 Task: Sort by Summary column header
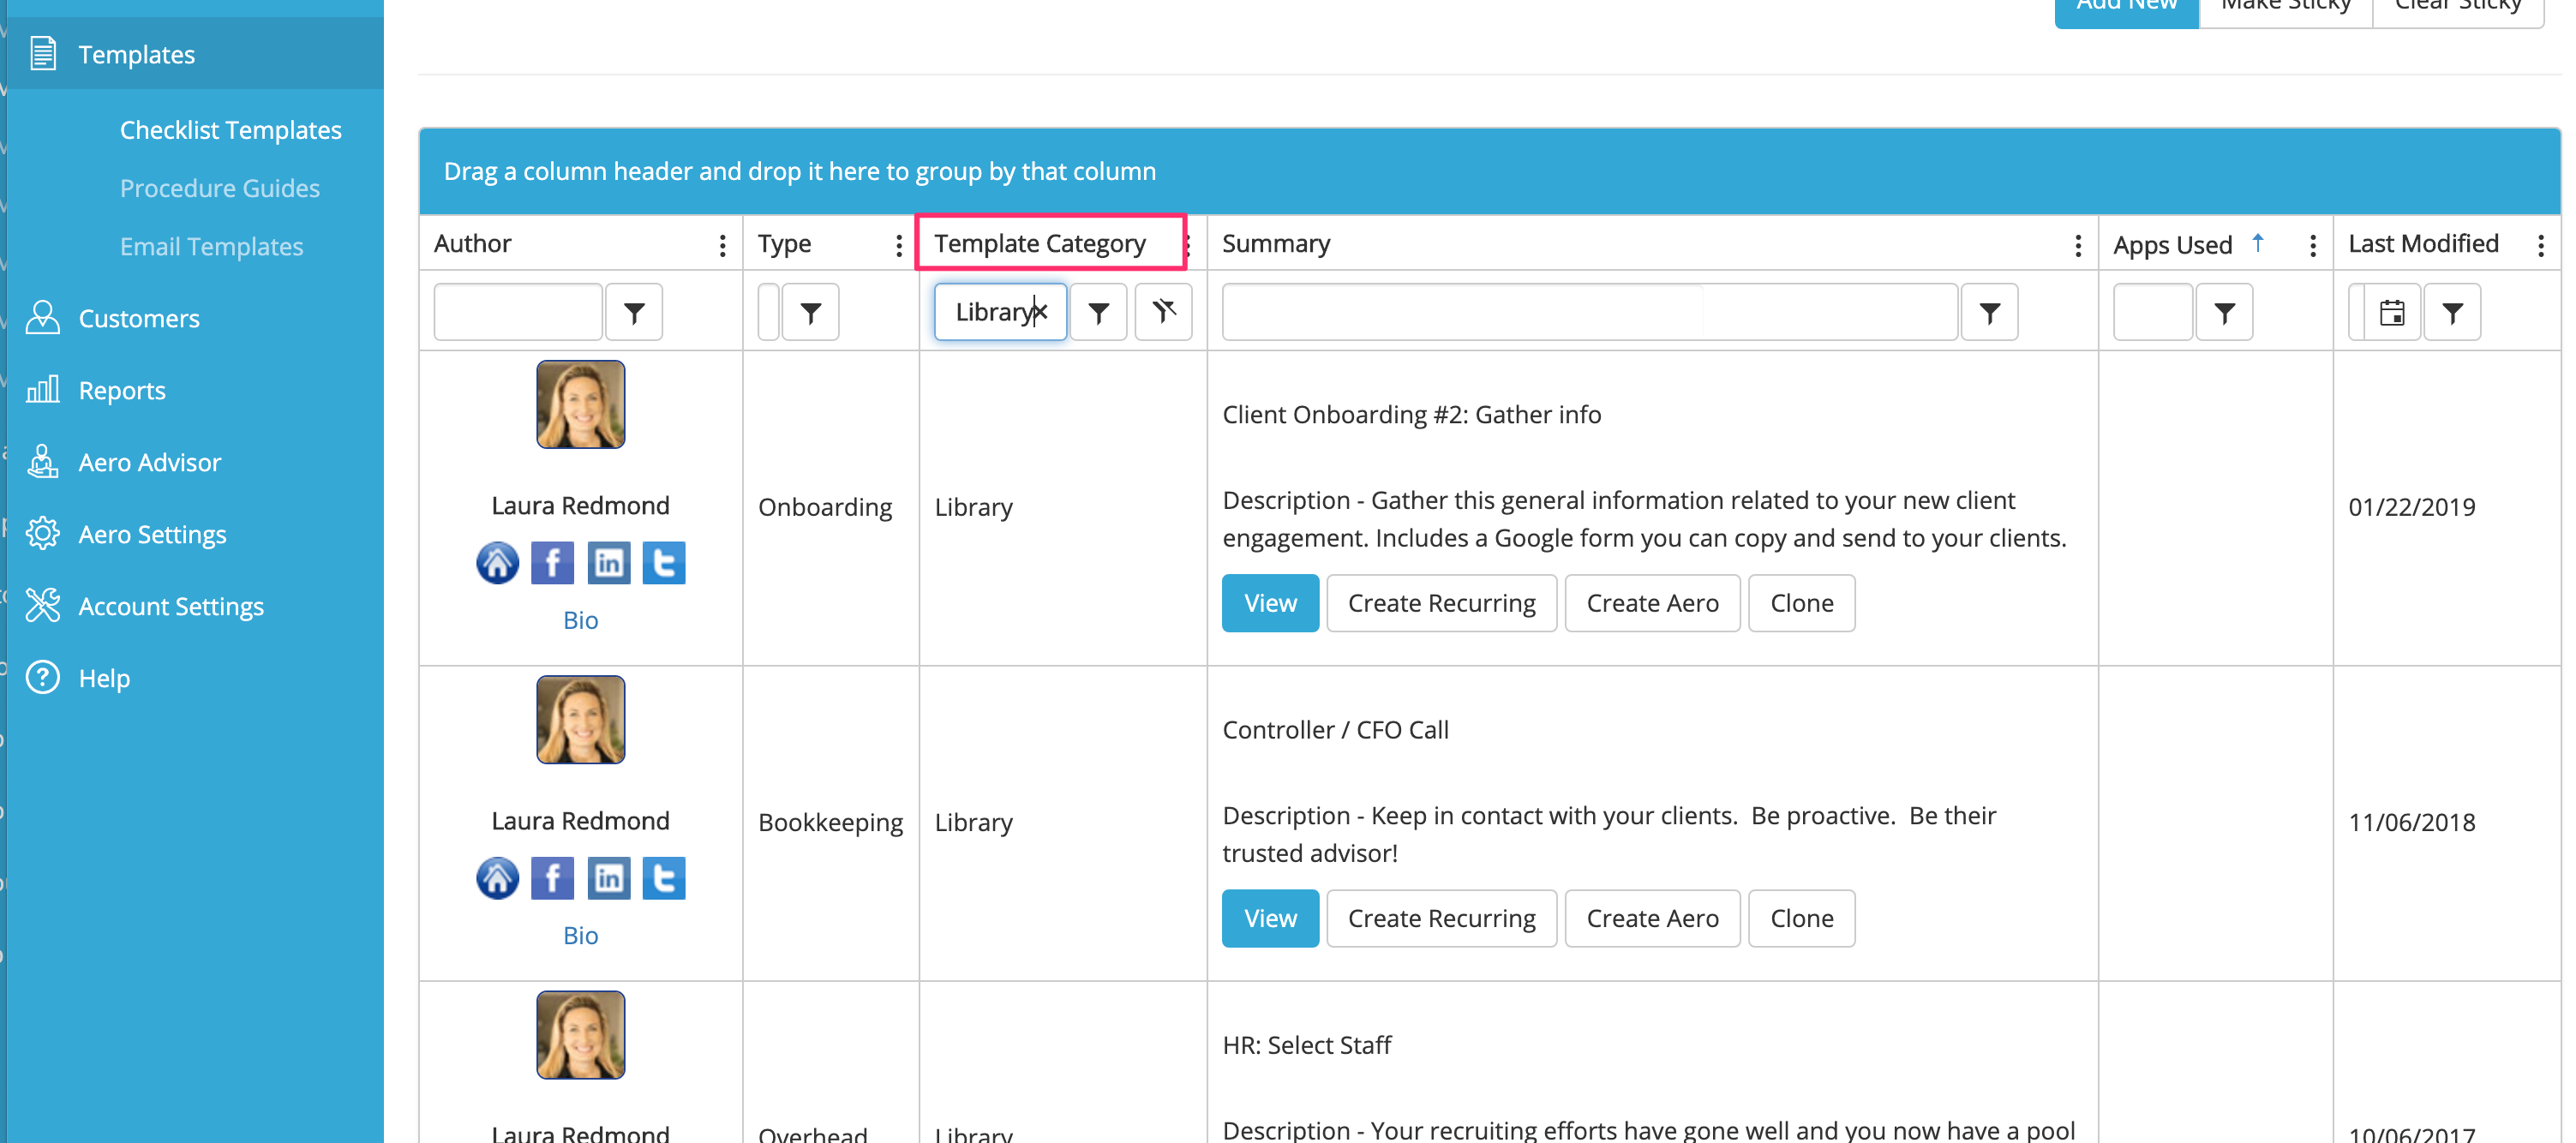click(1276, 243)
